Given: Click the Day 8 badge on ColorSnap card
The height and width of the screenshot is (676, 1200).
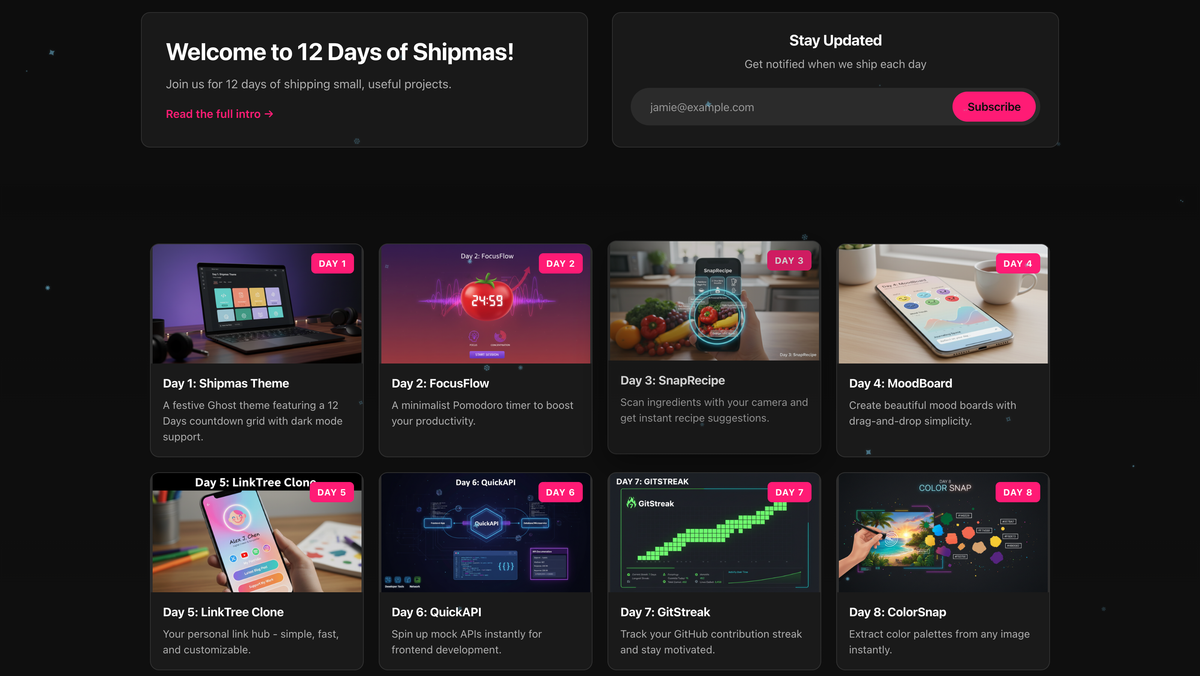Looking at the screenshot, I should coord(1018,493).
